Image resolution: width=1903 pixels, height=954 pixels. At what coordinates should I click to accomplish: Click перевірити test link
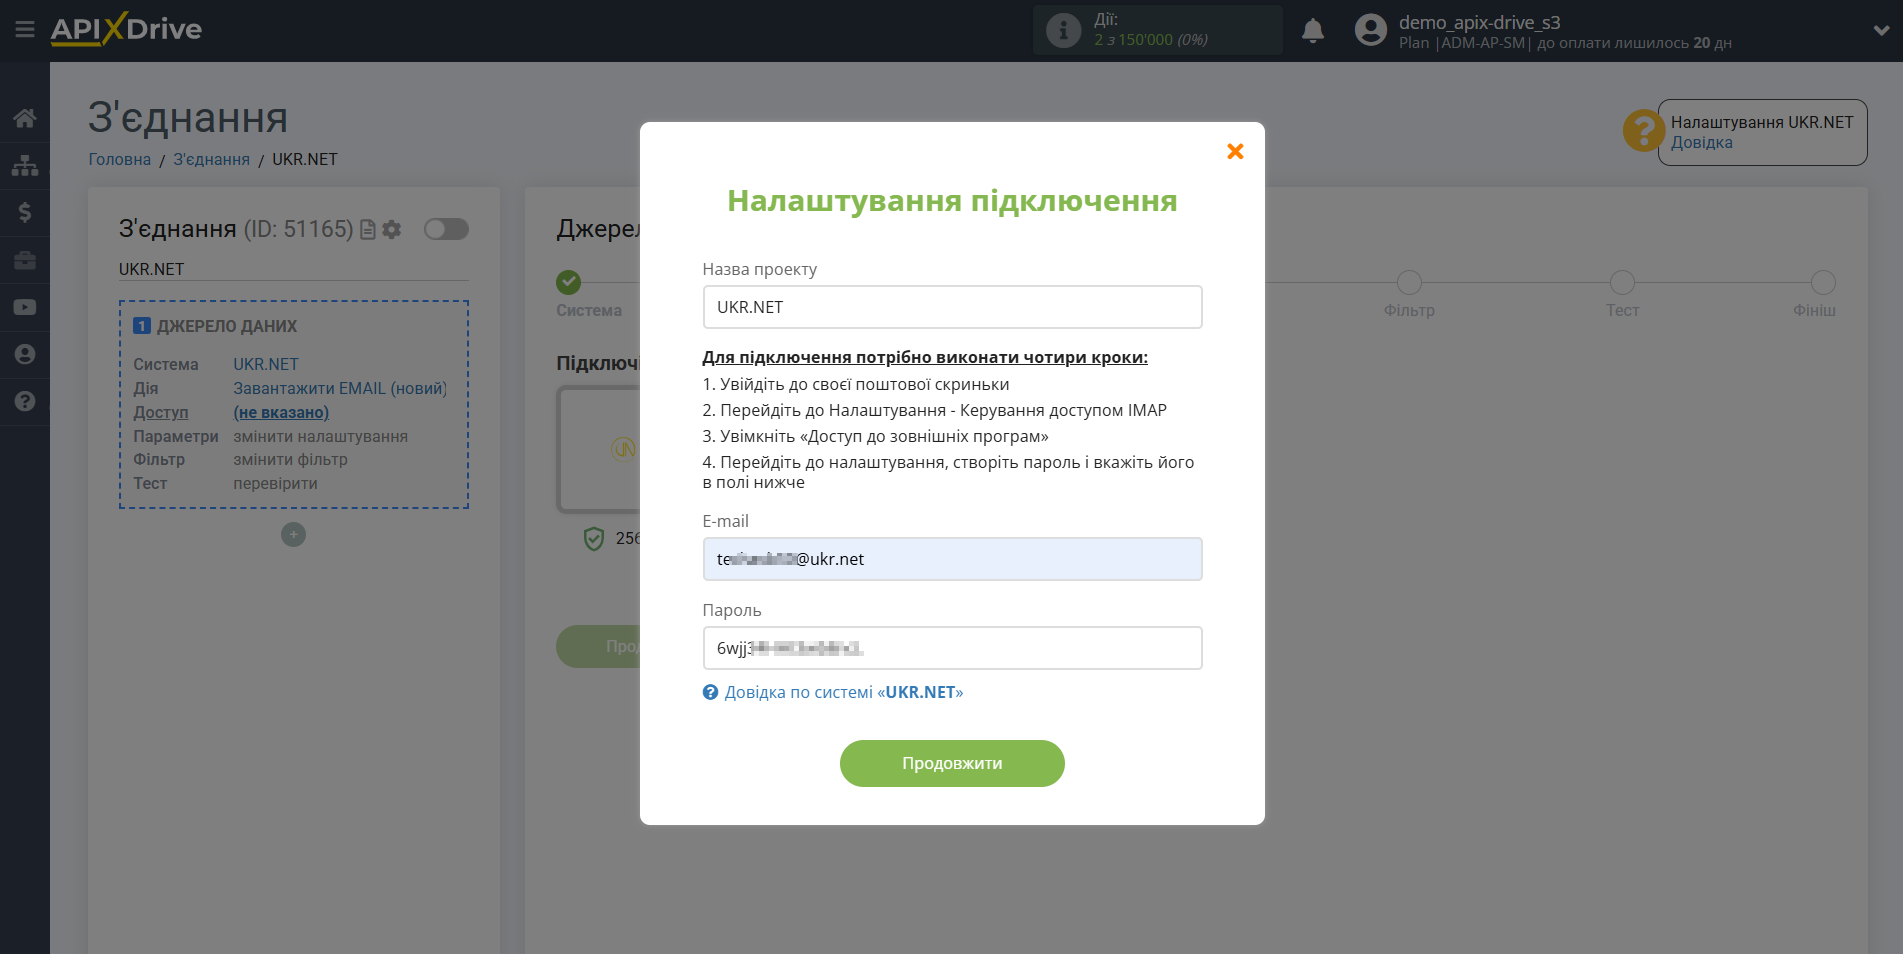275,483
